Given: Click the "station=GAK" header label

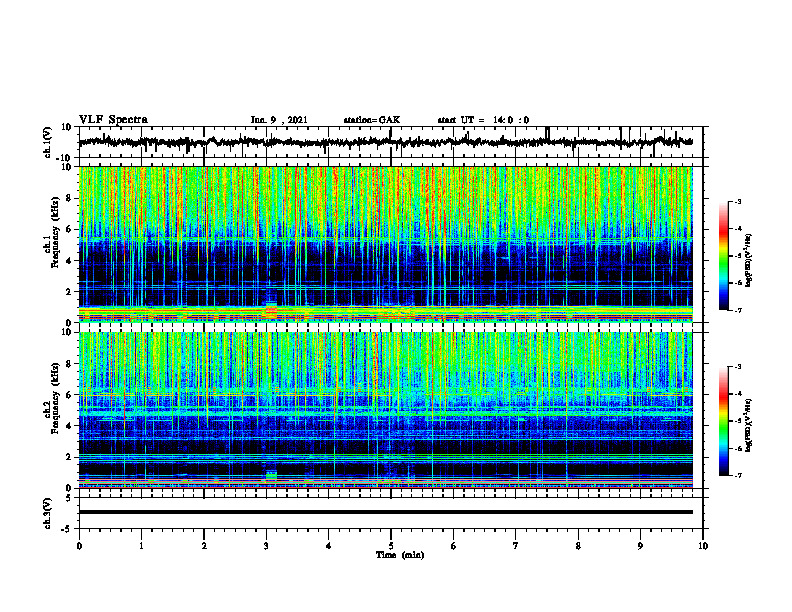Looking at the screenshot, I should tap(372, 120).
